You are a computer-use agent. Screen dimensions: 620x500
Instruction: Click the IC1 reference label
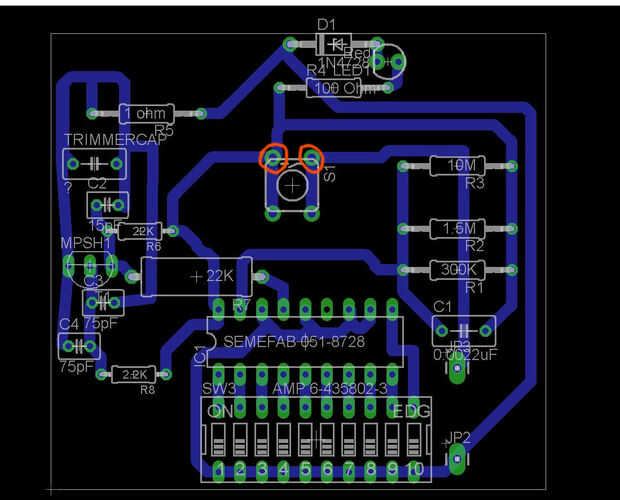pyautogui.click(x=201, y=356)
